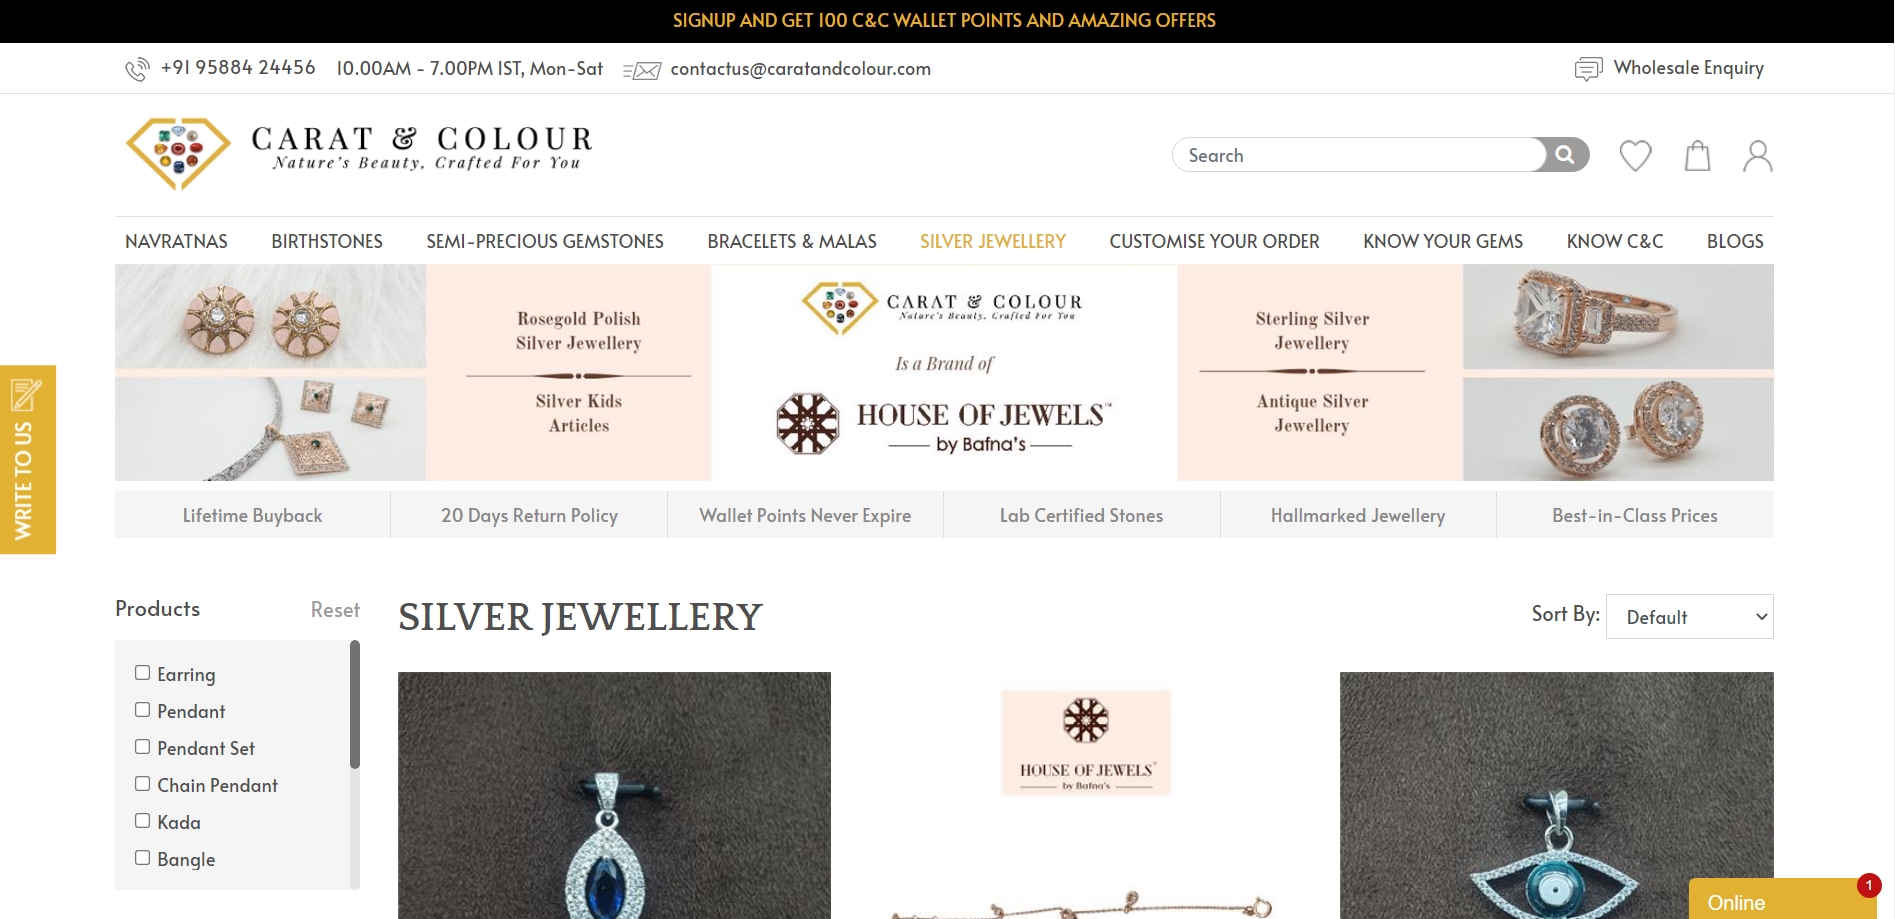Click inside the Search input field
This screenshot has width=1895, height=919.
1358,155
